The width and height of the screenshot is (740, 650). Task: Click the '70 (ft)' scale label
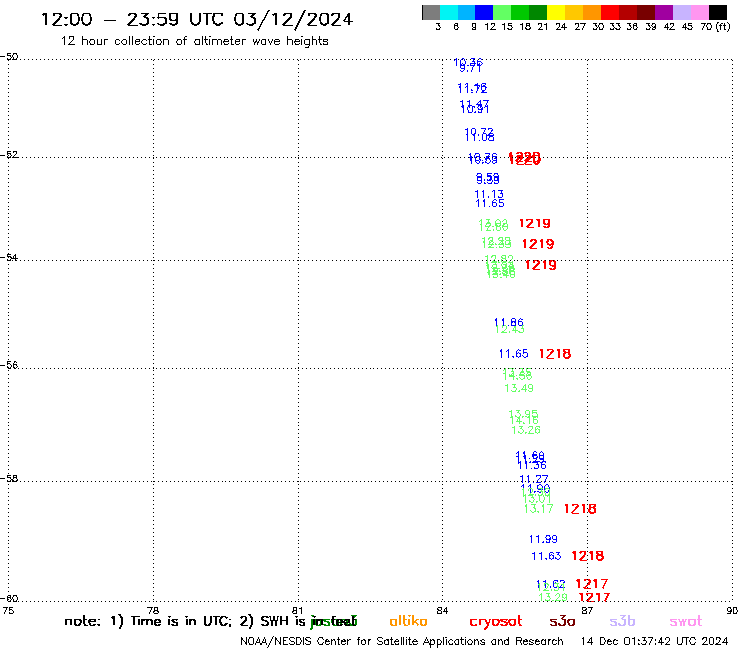715,26
